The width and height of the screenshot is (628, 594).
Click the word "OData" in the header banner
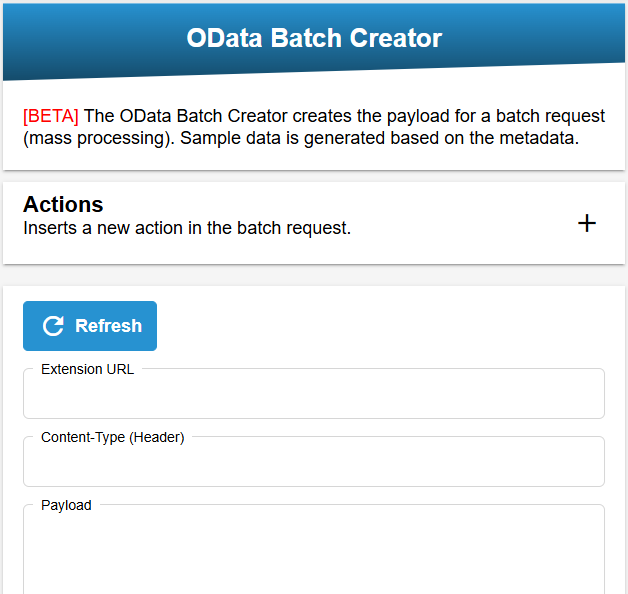point(224,38)
